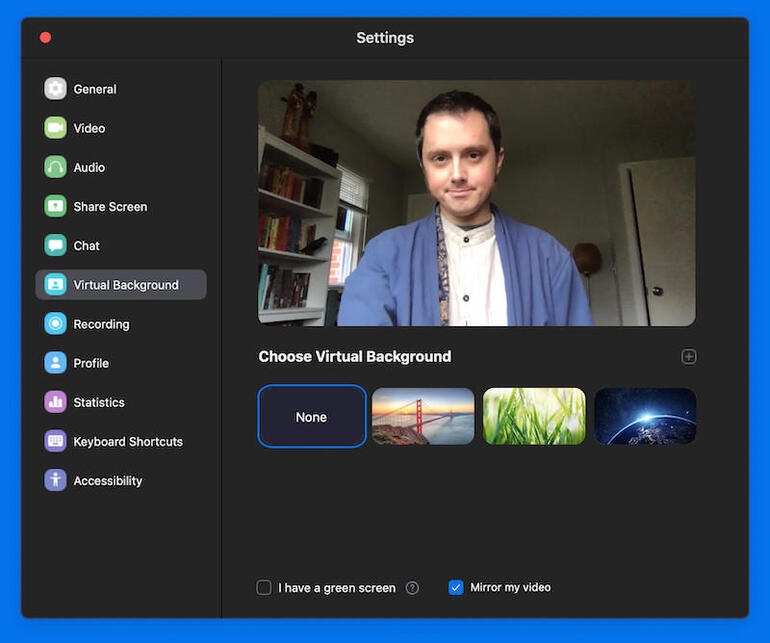770x643 pixels.
Task: Pick the green grass background
Action: [x=534, y=416]
